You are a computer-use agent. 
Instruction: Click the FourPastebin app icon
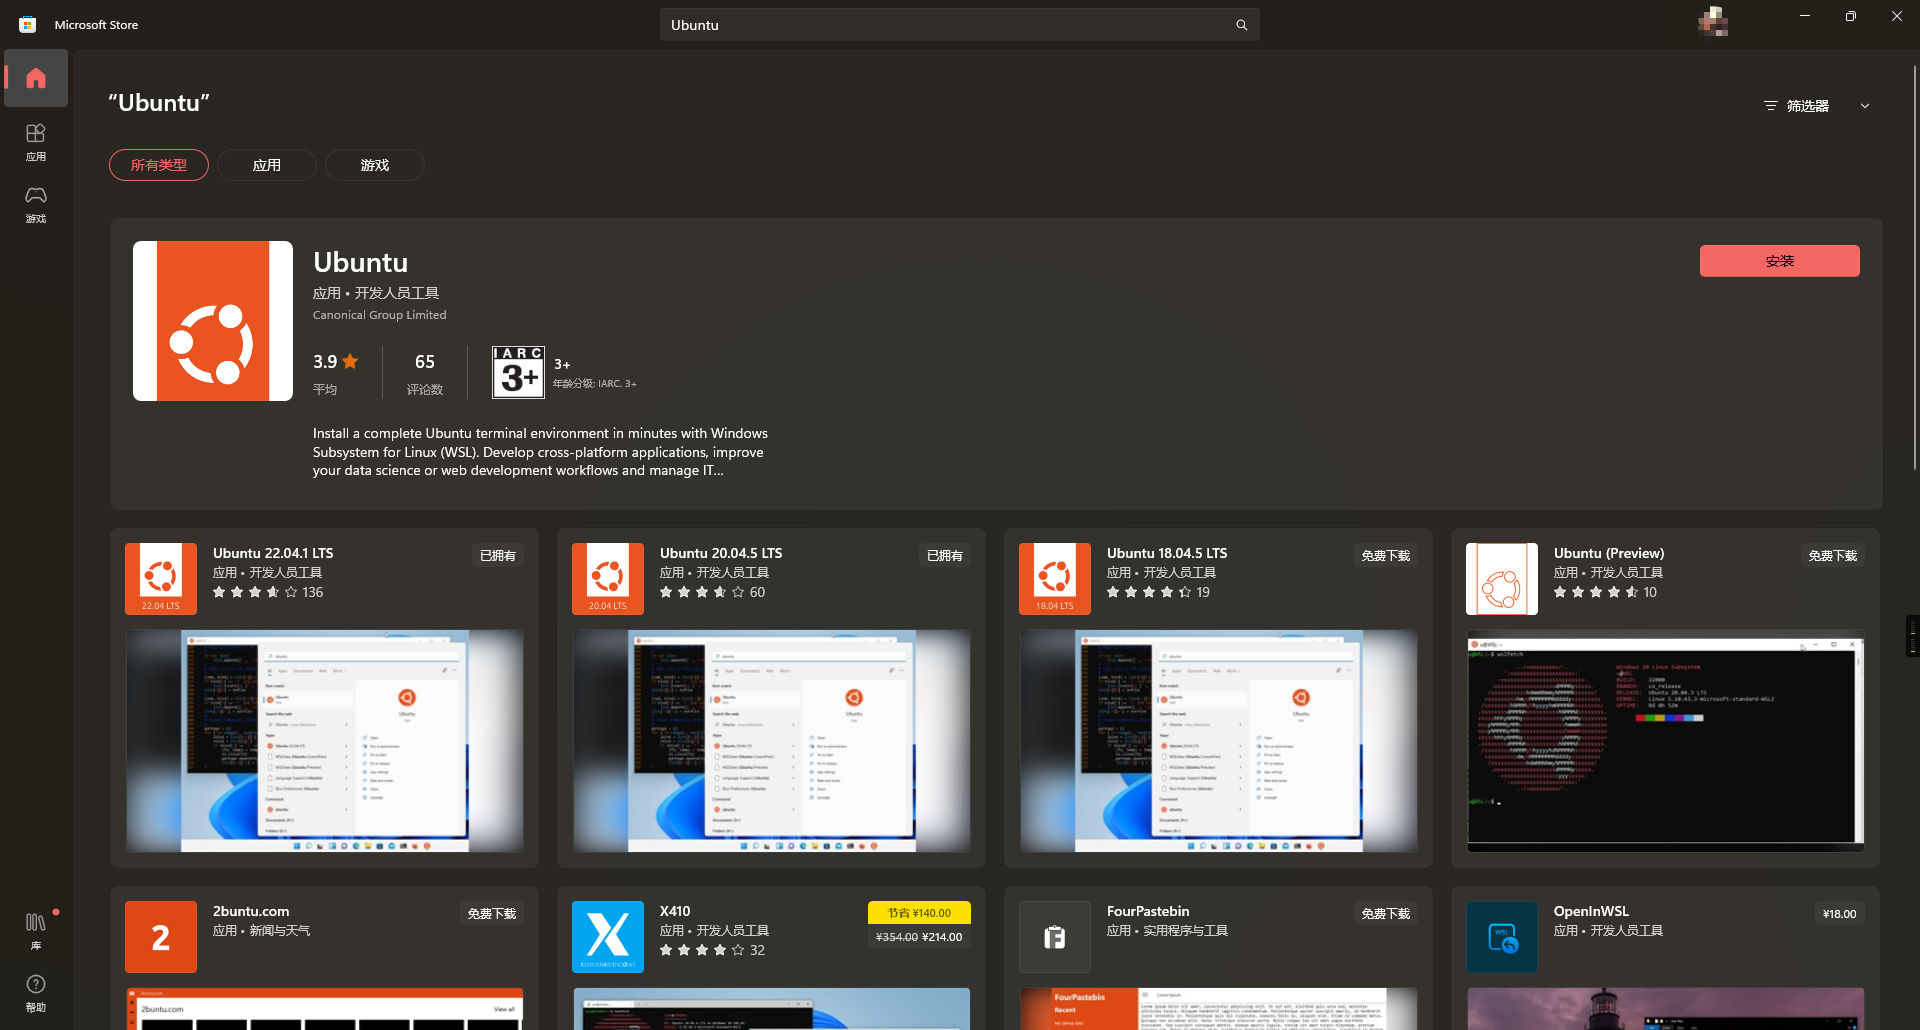coord(1055,937)
